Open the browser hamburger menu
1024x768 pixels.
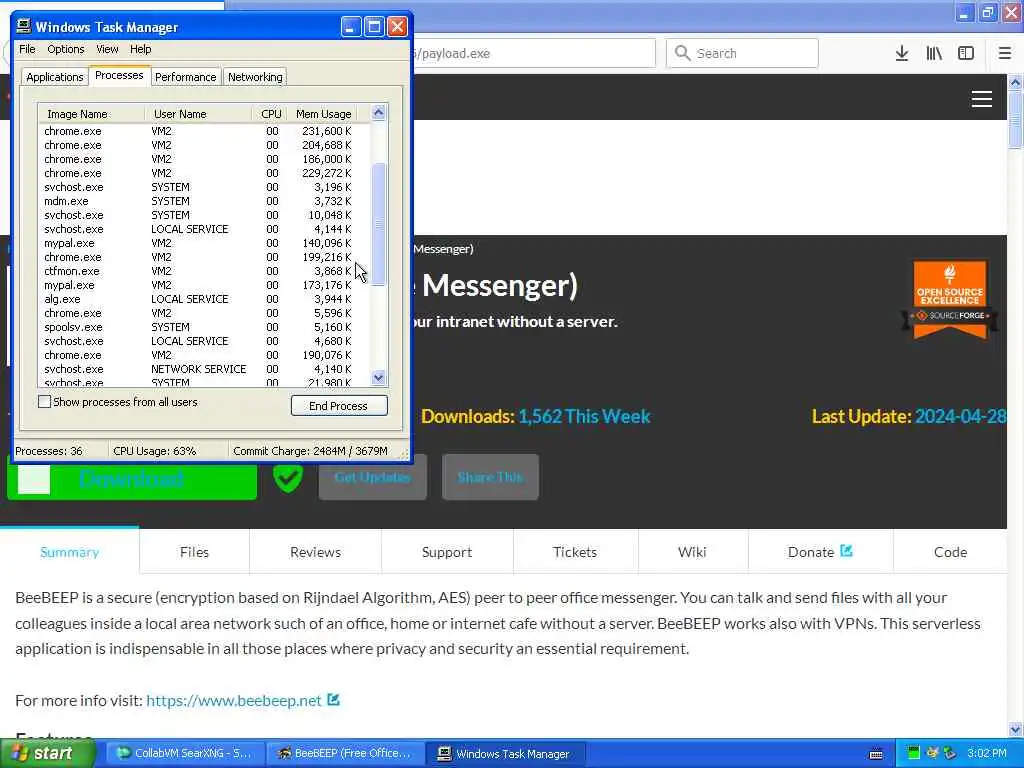pyautogui.click(x=1004, y=54)
